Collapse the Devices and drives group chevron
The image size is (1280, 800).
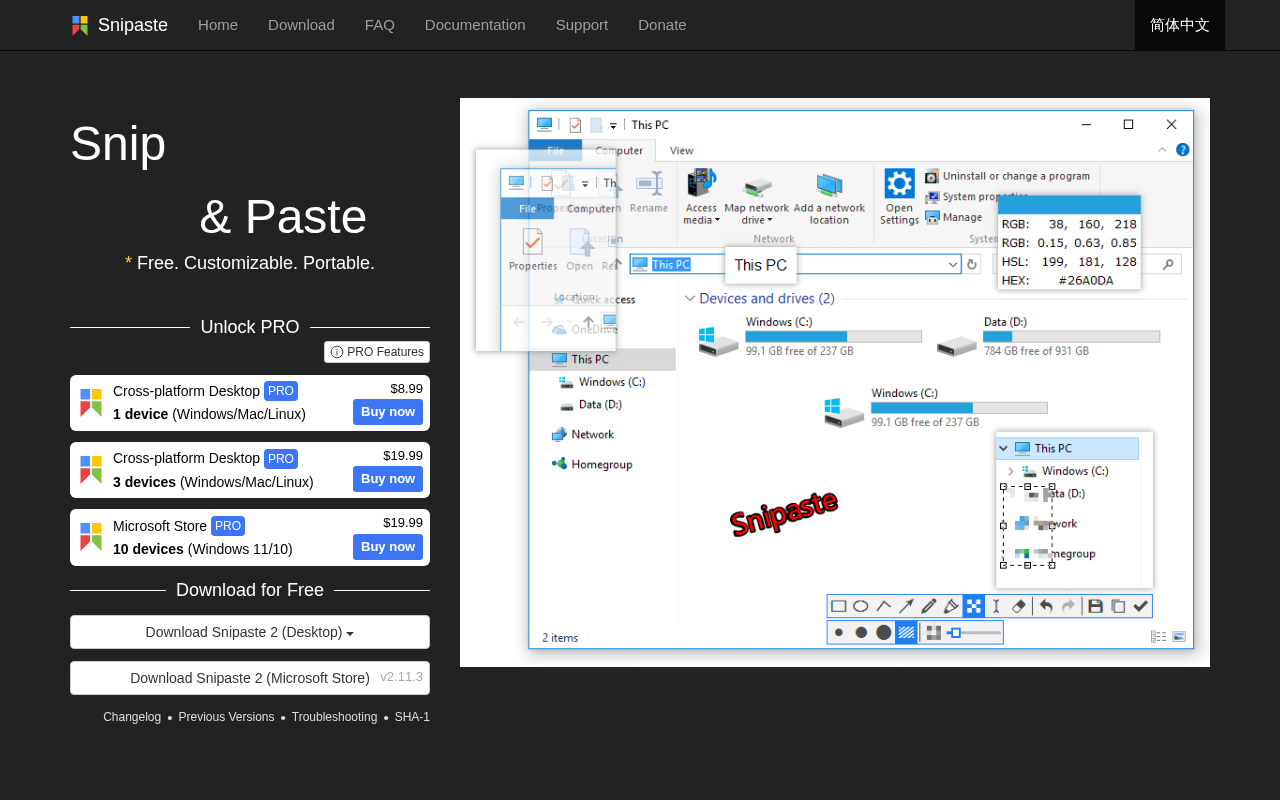point(690,298)
